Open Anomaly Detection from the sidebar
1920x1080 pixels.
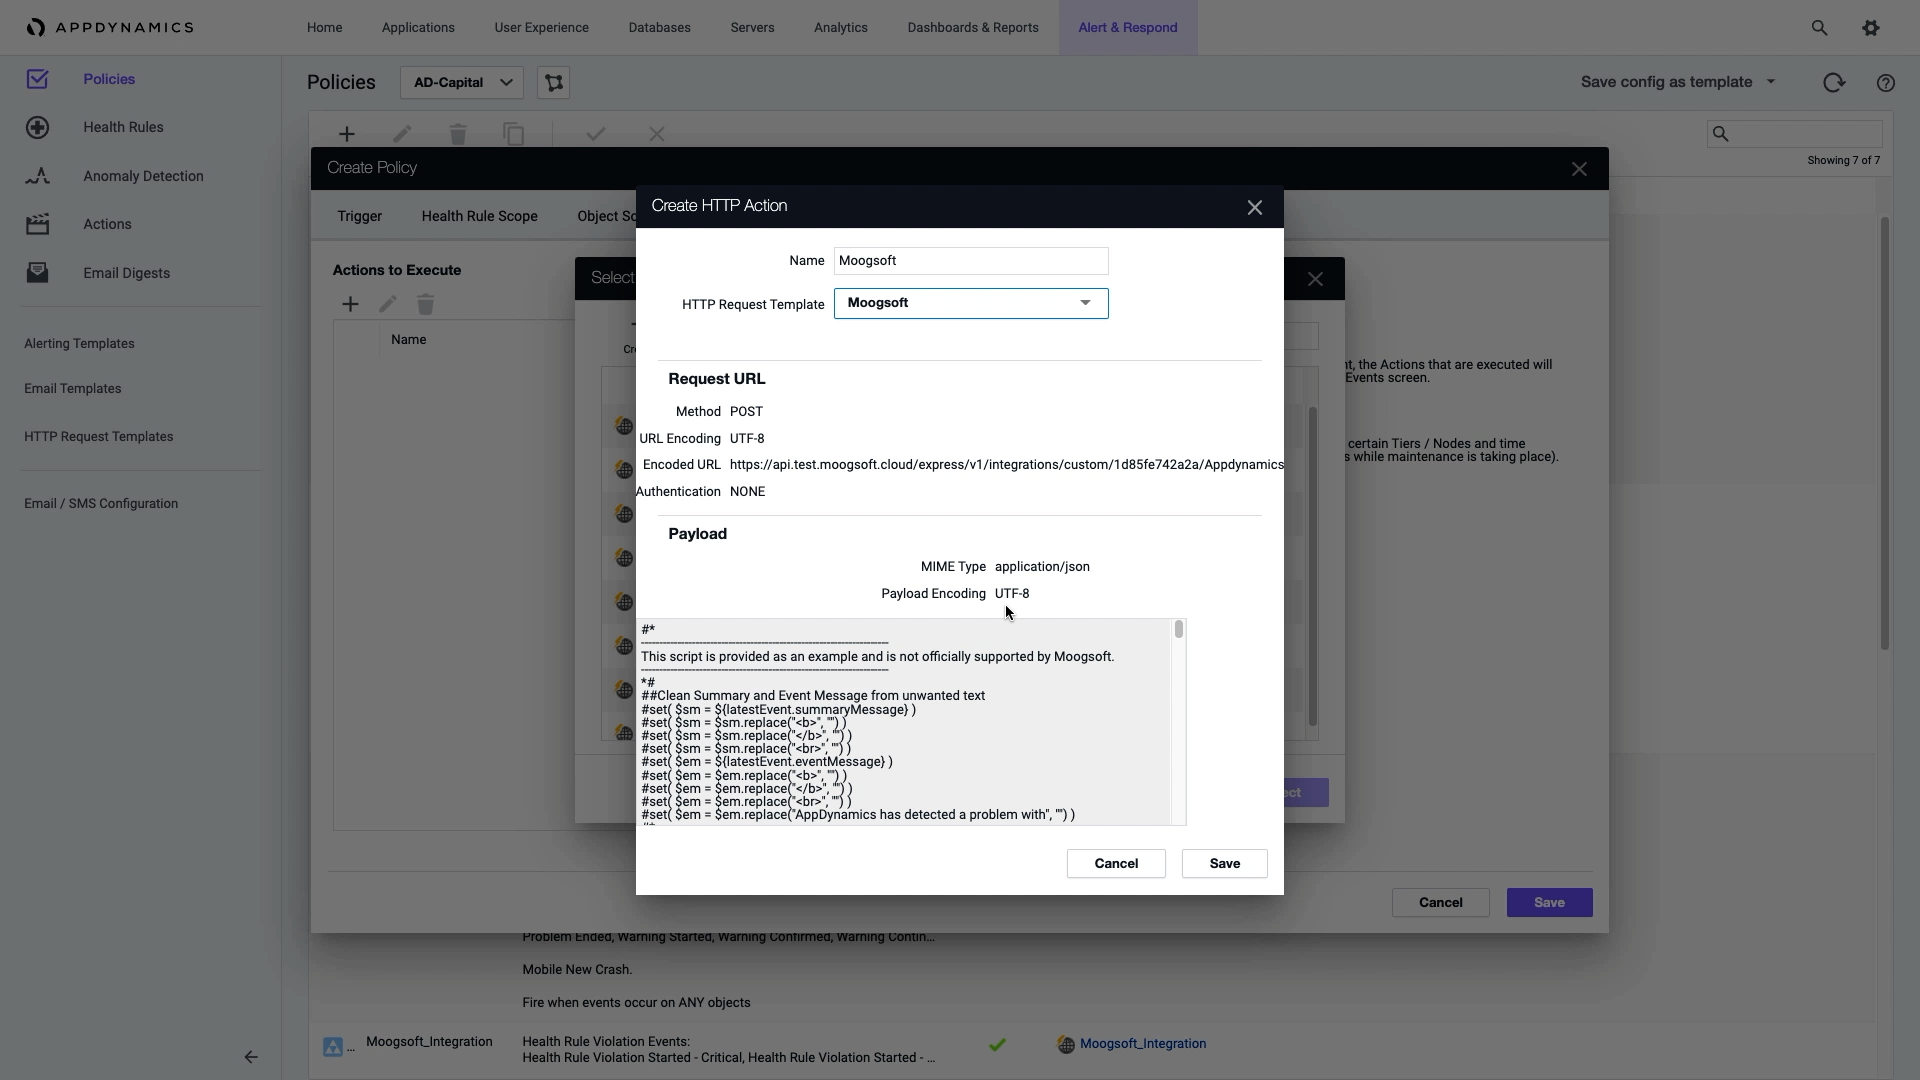[x=143, y=176]
